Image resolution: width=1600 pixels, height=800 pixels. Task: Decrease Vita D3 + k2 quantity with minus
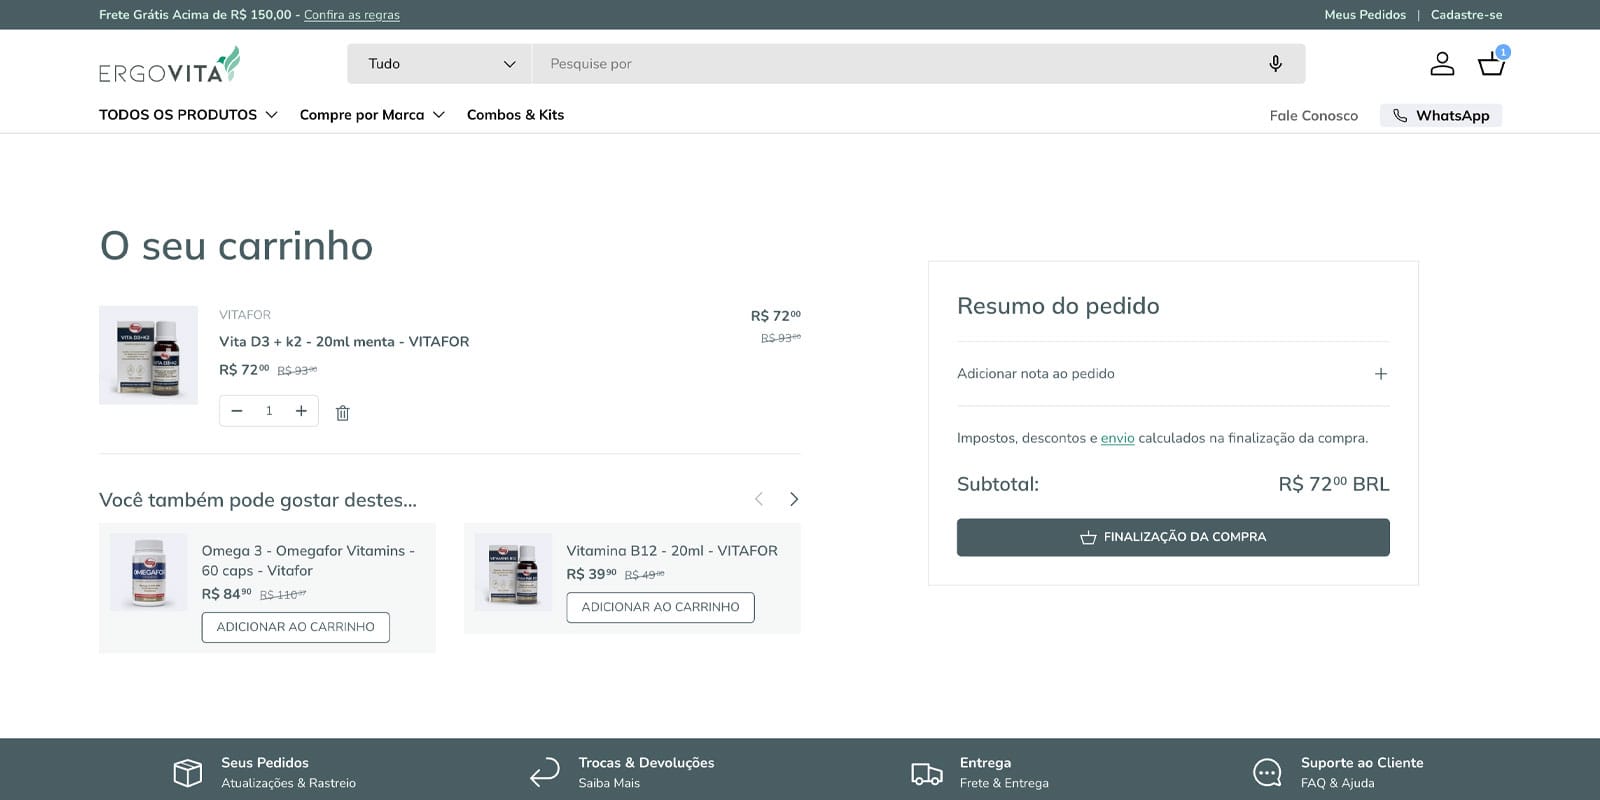point(237,411)
